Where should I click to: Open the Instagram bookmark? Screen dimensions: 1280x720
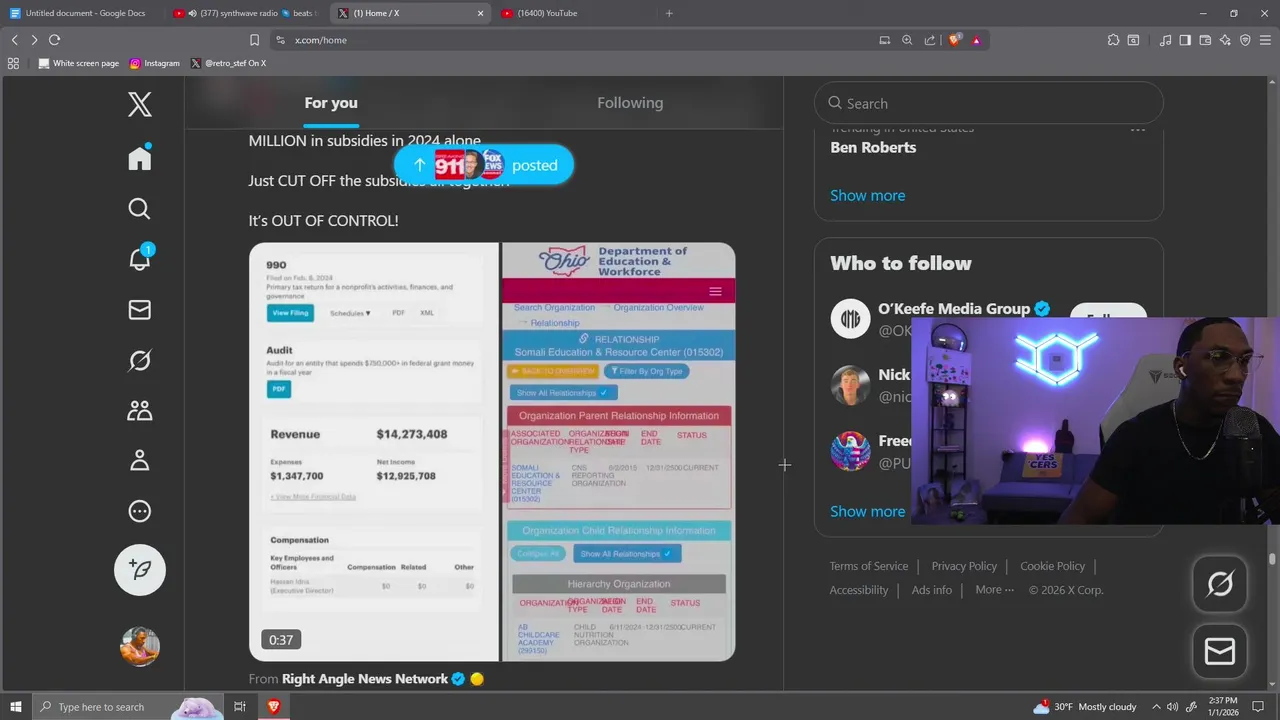coord(154,63)
